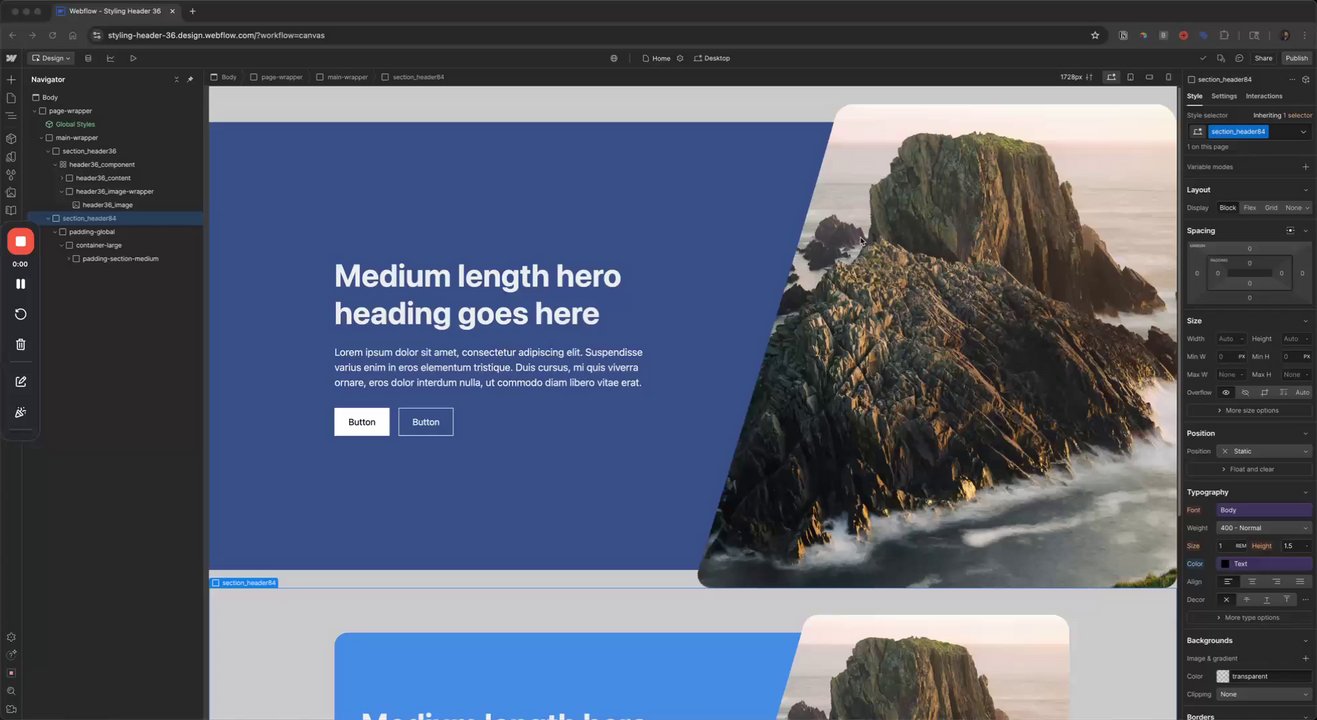Set display to Flex

coord(1250,208)
